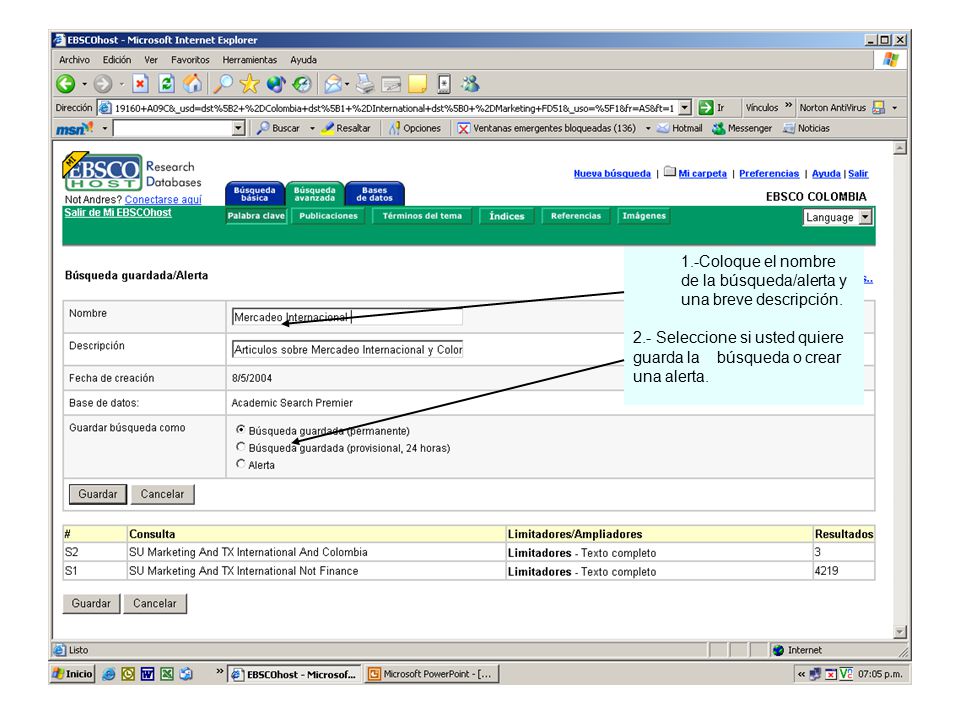Open msn search box dropdown arrow

(239, 128)
